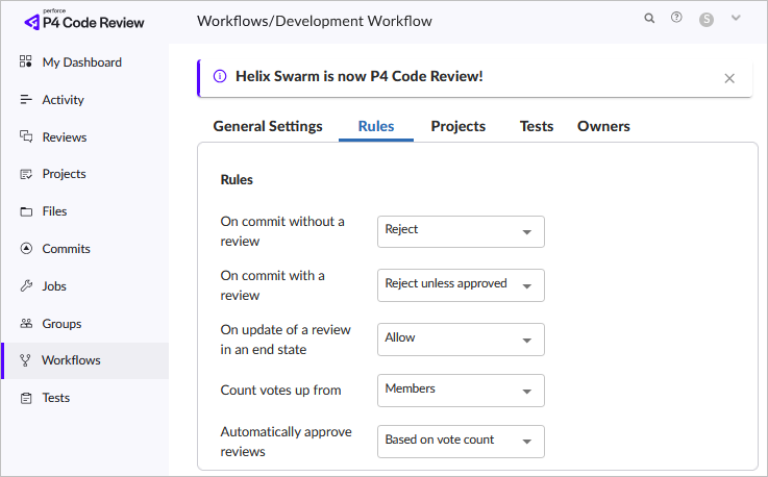This screenshot has width=768, height=477.
Task: Expand the user menu chevron
Action: click(x=736, y=18)
